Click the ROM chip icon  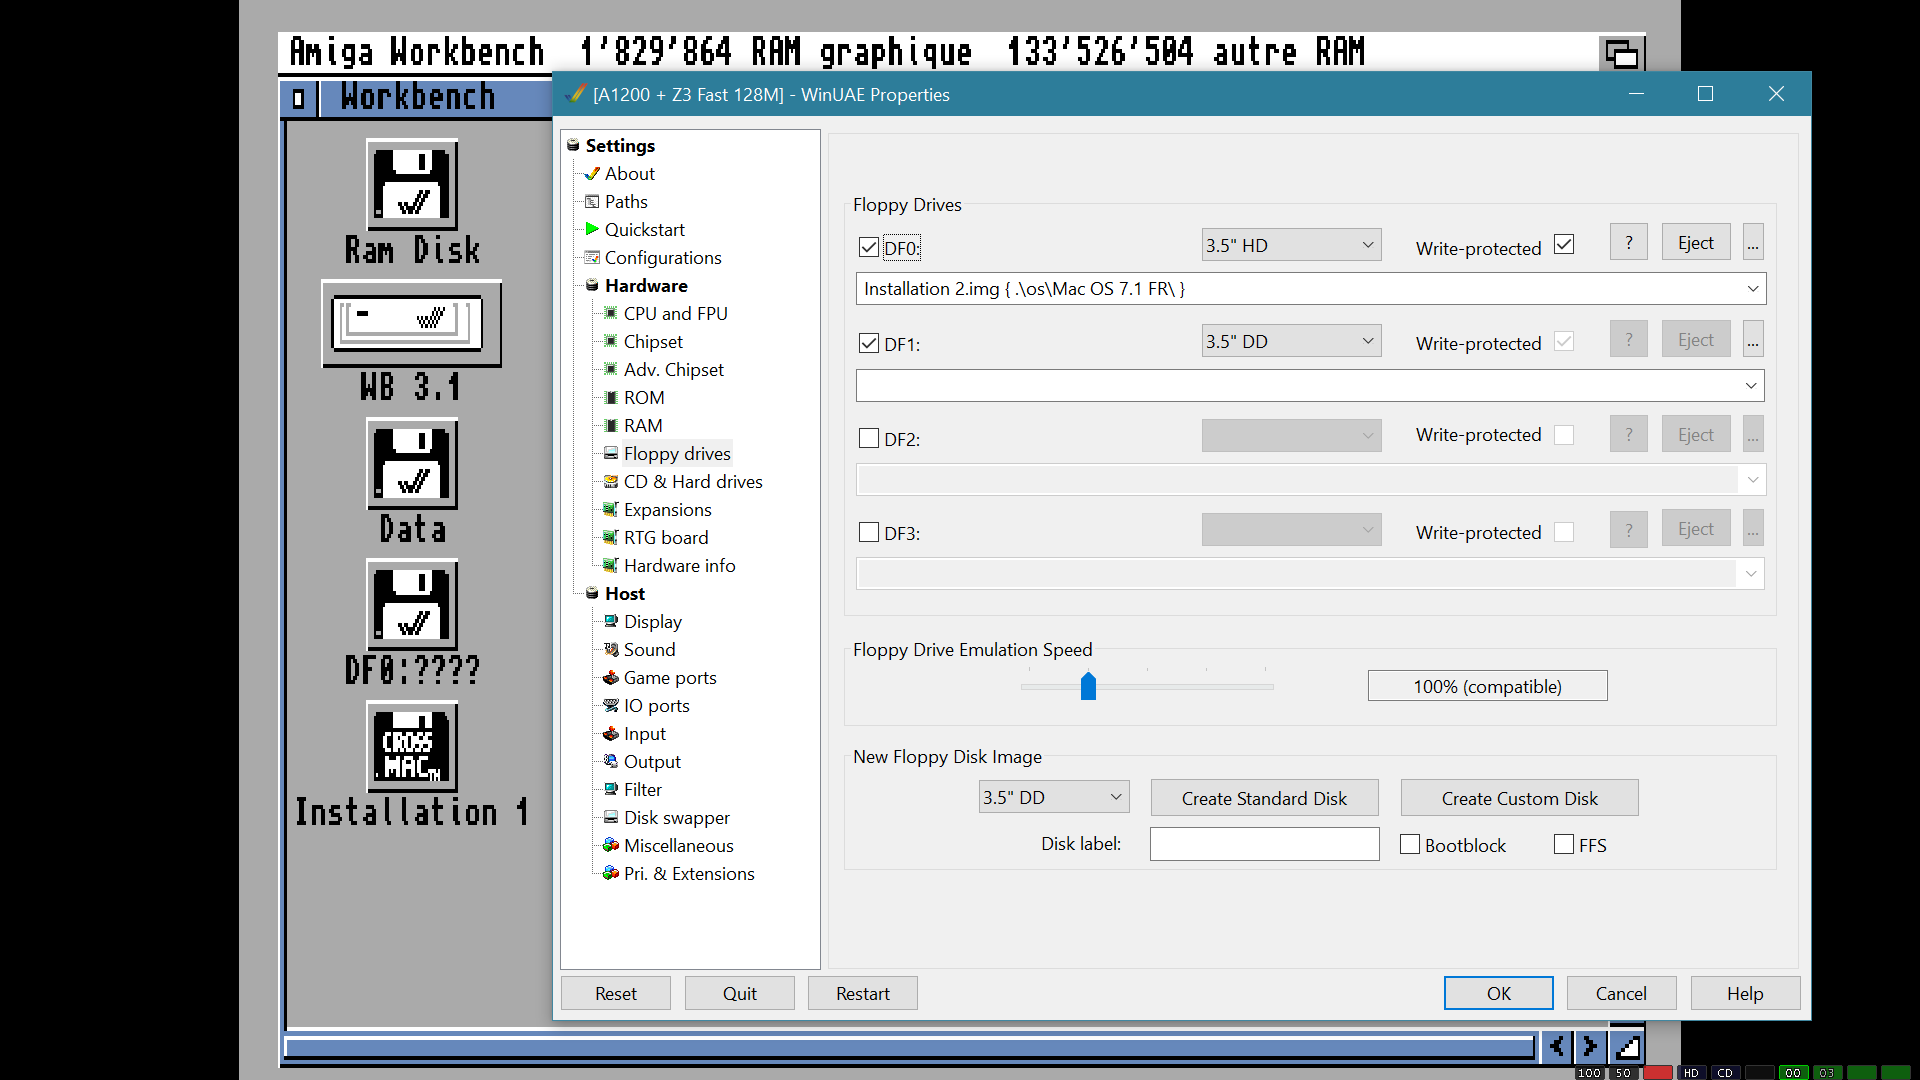(611, 397)
